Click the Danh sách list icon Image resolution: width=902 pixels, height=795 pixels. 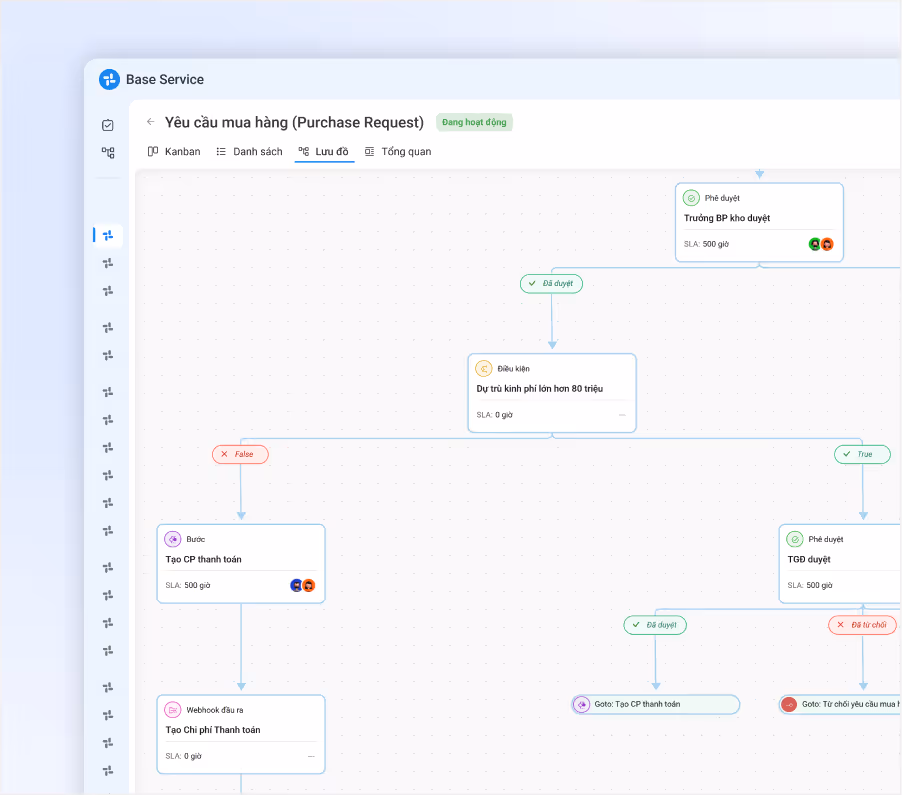pos(221,151)
